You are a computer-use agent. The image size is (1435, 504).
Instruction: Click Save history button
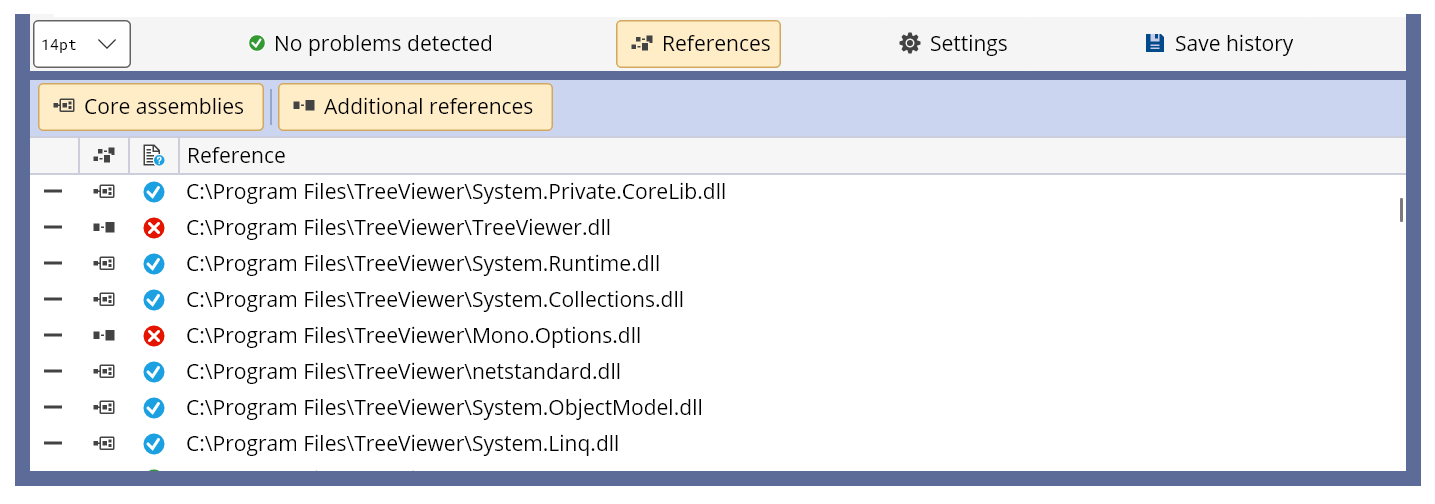(x=1219, y=44)
